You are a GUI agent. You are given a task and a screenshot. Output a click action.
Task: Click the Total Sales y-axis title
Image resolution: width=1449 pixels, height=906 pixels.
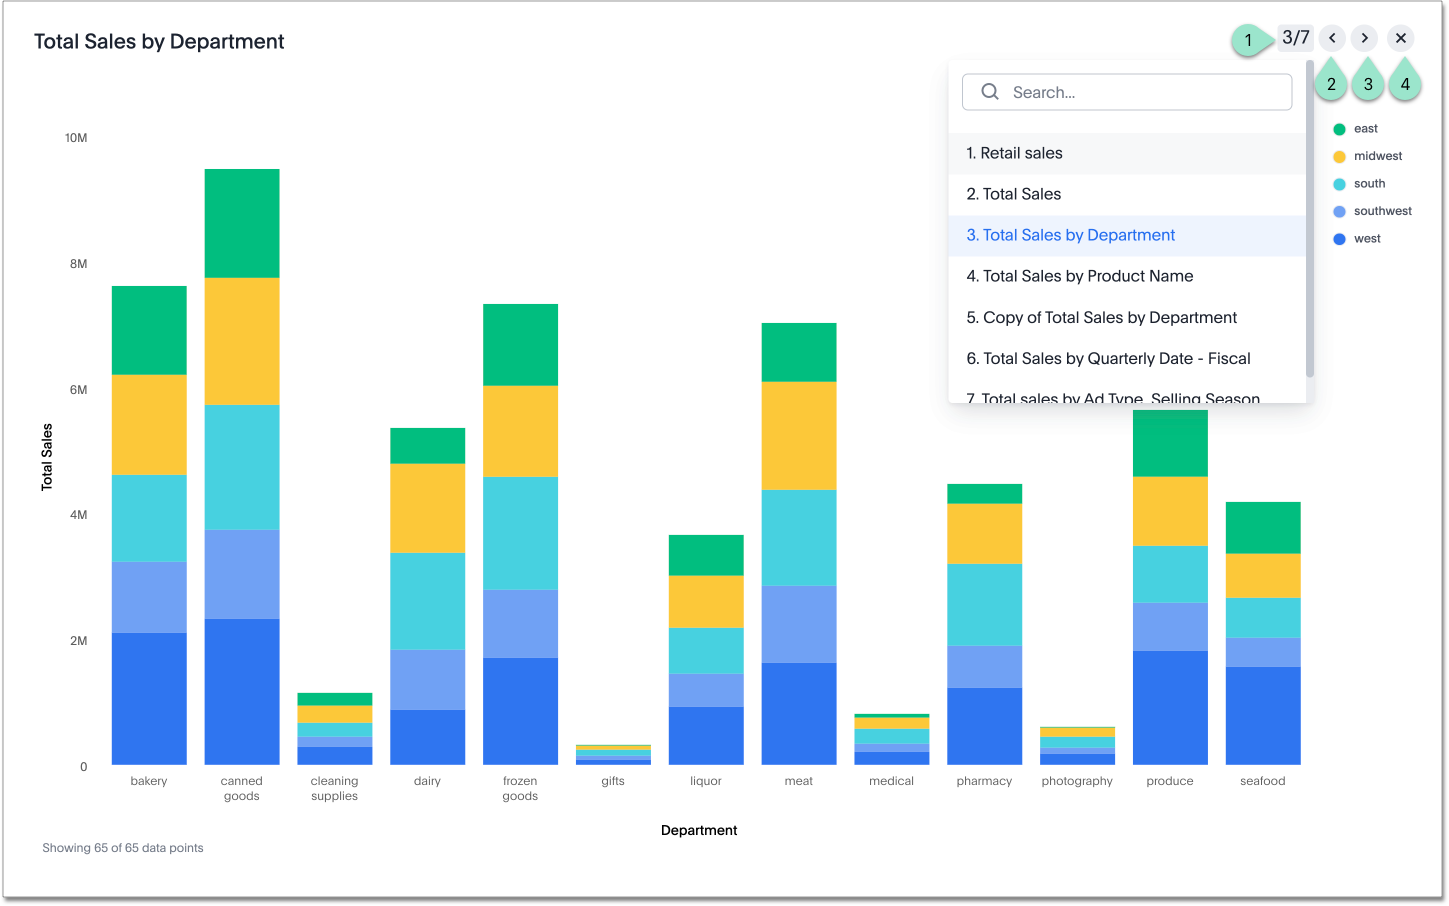pyautogui.click(x=47, y=457)
